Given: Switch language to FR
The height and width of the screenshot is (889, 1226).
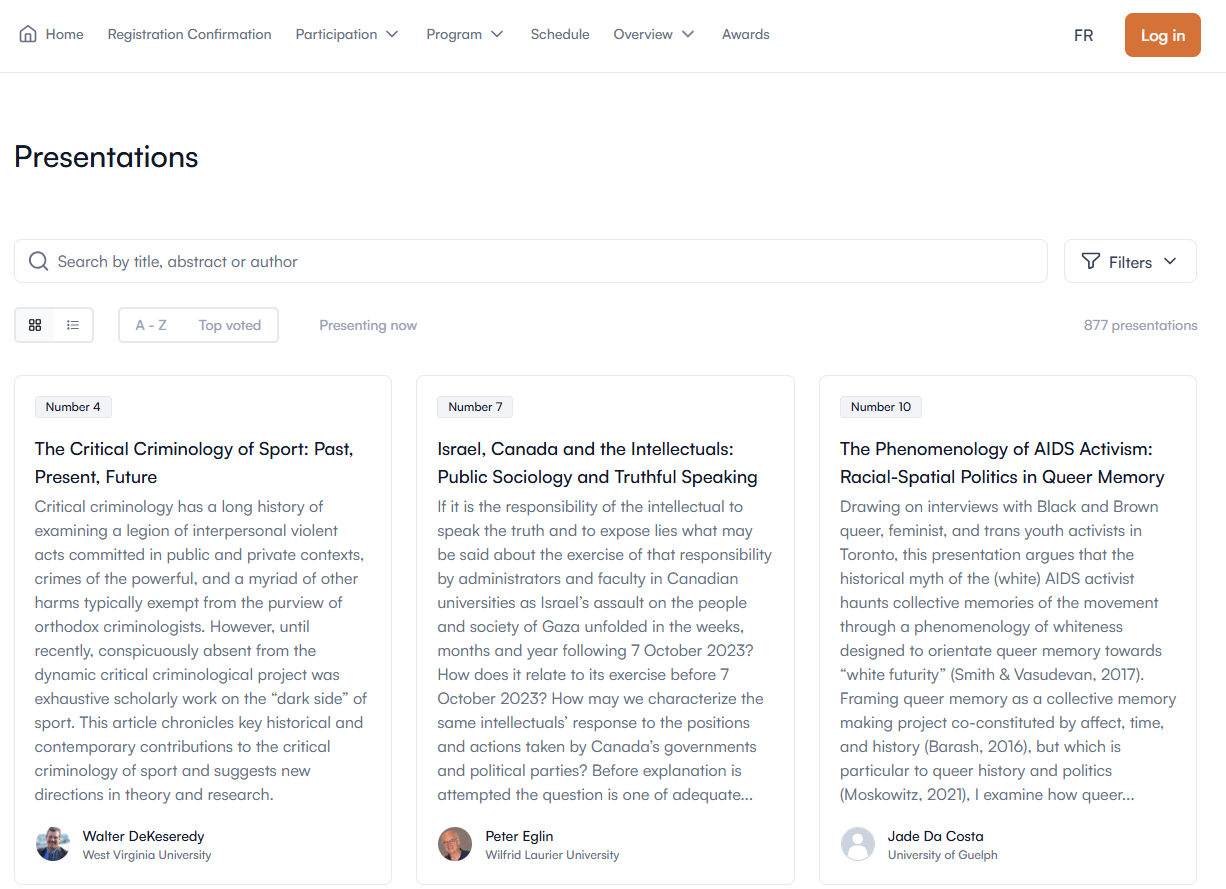Looking at the screenshot, I should click(x=1083, y=35).
